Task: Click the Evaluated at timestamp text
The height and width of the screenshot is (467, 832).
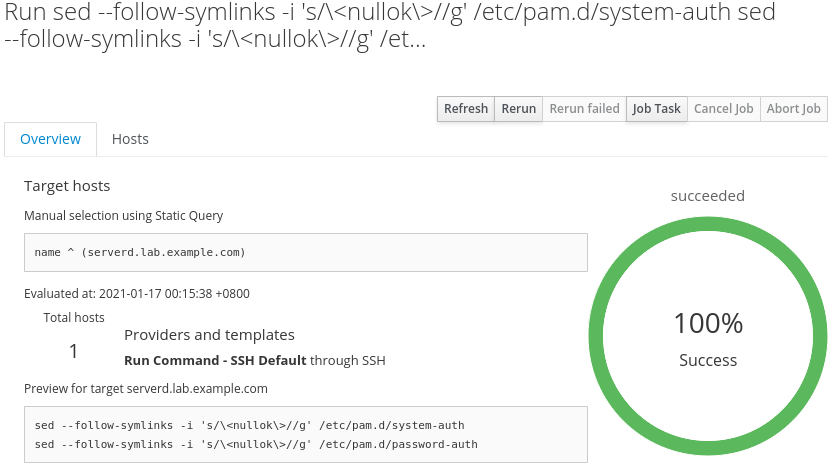Action: pos(137,294)
